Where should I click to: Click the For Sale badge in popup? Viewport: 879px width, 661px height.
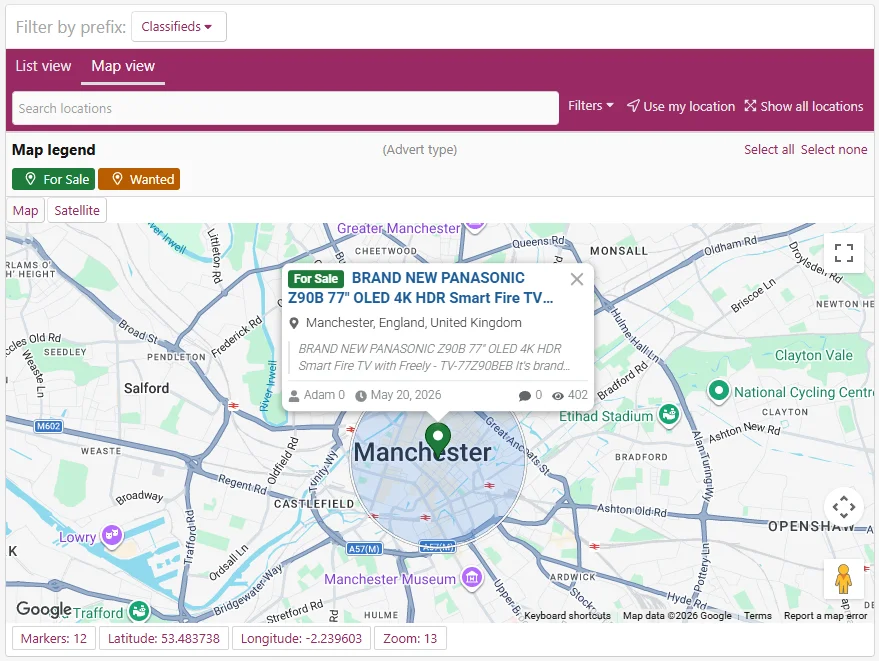pos(316,279)
